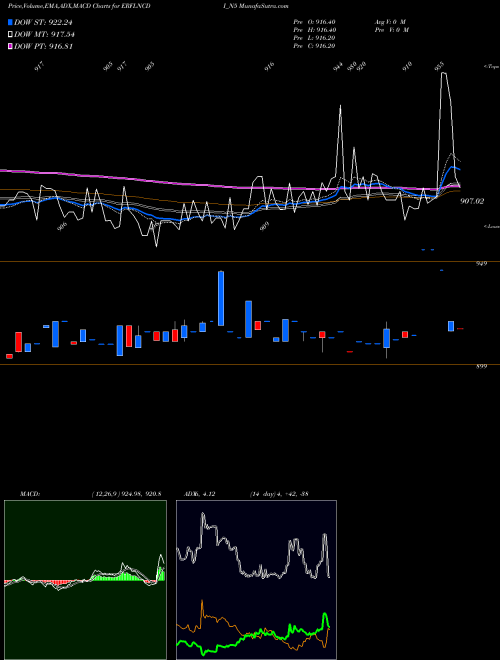The height and width of the screenshot is (660, 500).
Task: Click the 909 low label
Action: (x=264, y=226)
